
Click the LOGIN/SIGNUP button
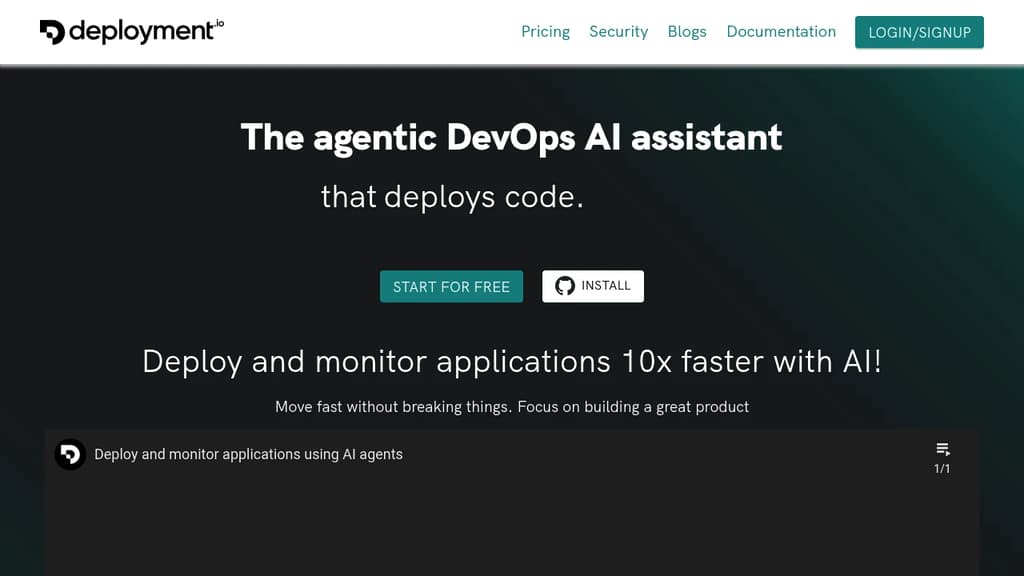pyautogui.click(x=920, y=32)
